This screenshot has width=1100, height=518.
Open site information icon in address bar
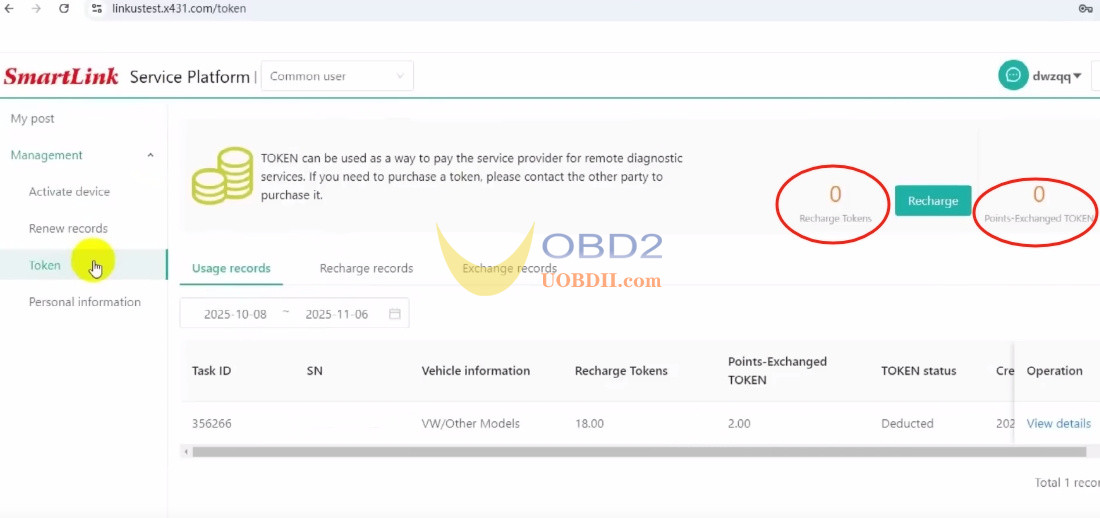[98, 9]
